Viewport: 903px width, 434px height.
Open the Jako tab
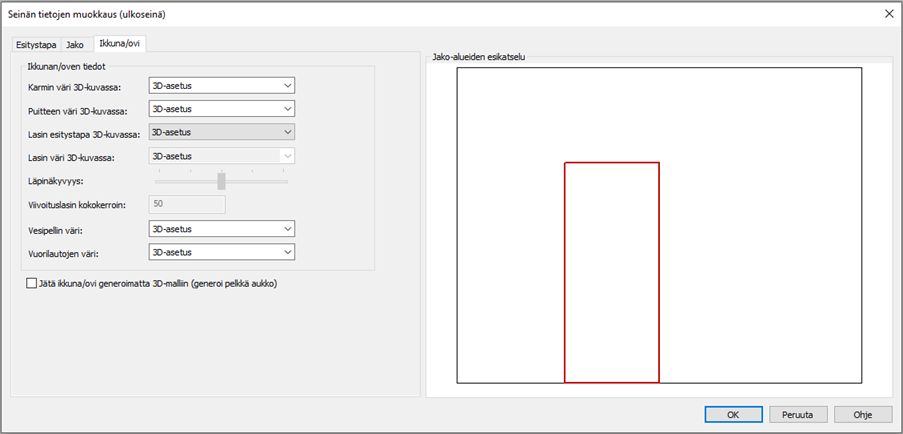pos(75,45)
